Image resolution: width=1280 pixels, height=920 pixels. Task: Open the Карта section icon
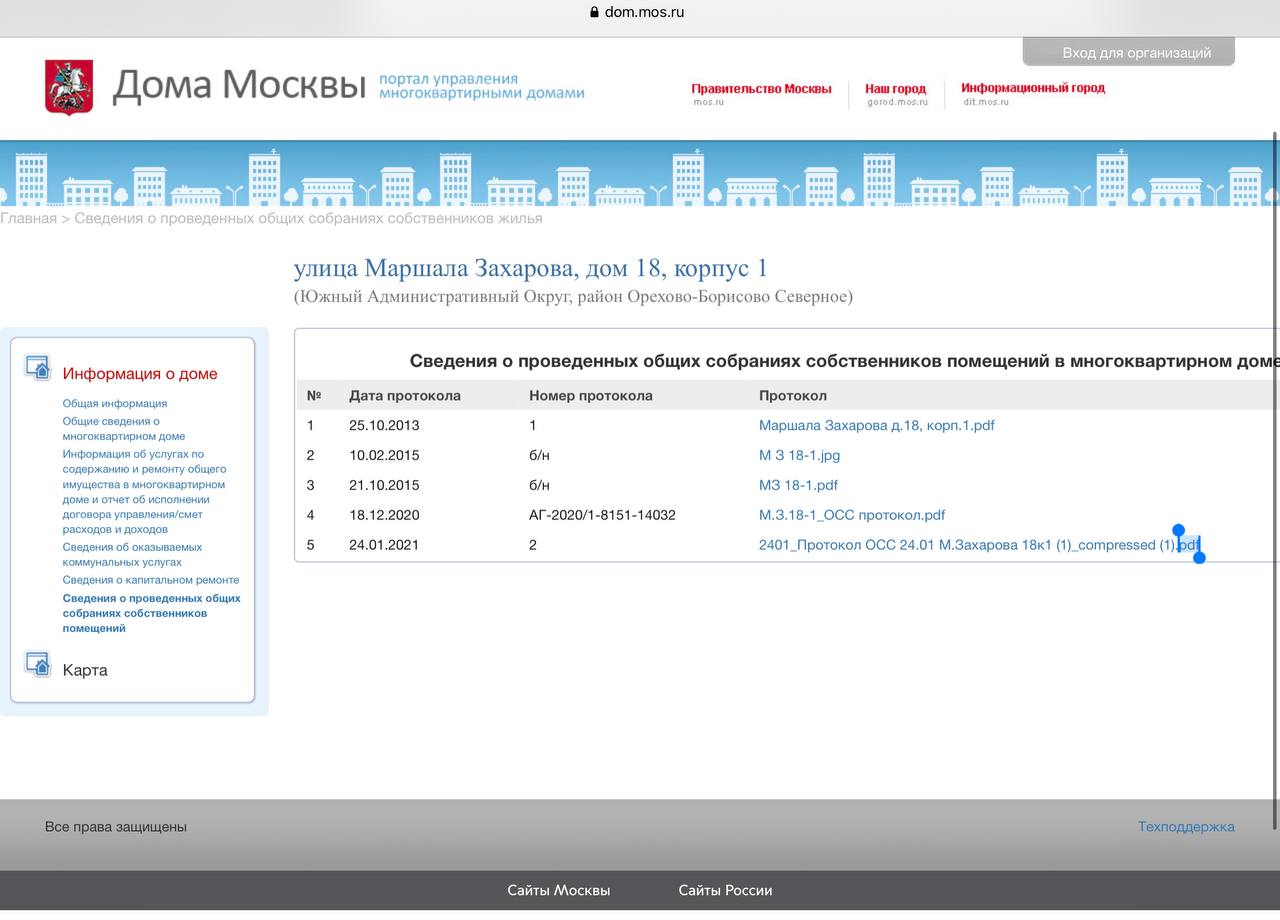click(38, 665)
